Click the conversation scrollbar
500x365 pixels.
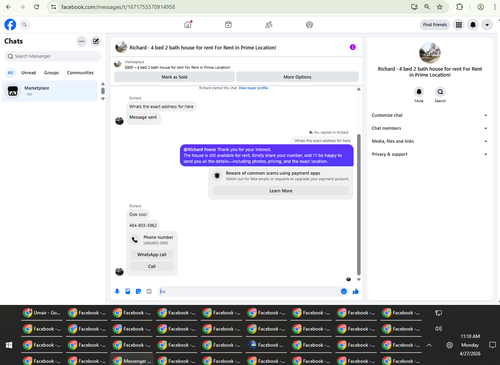click(359, 204)
